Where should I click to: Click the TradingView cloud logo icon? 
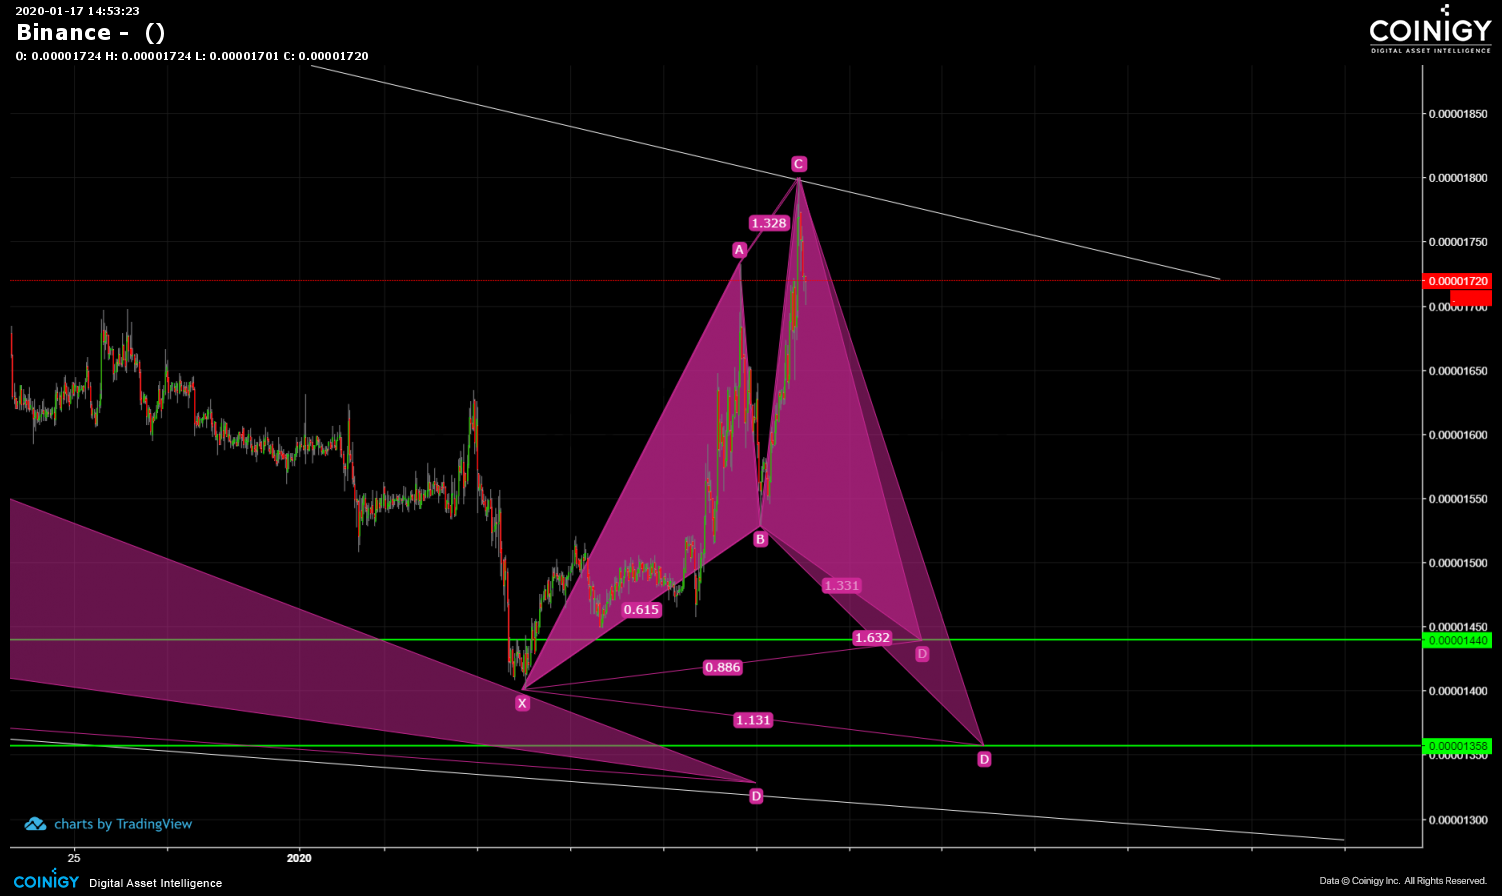[35, 824]
